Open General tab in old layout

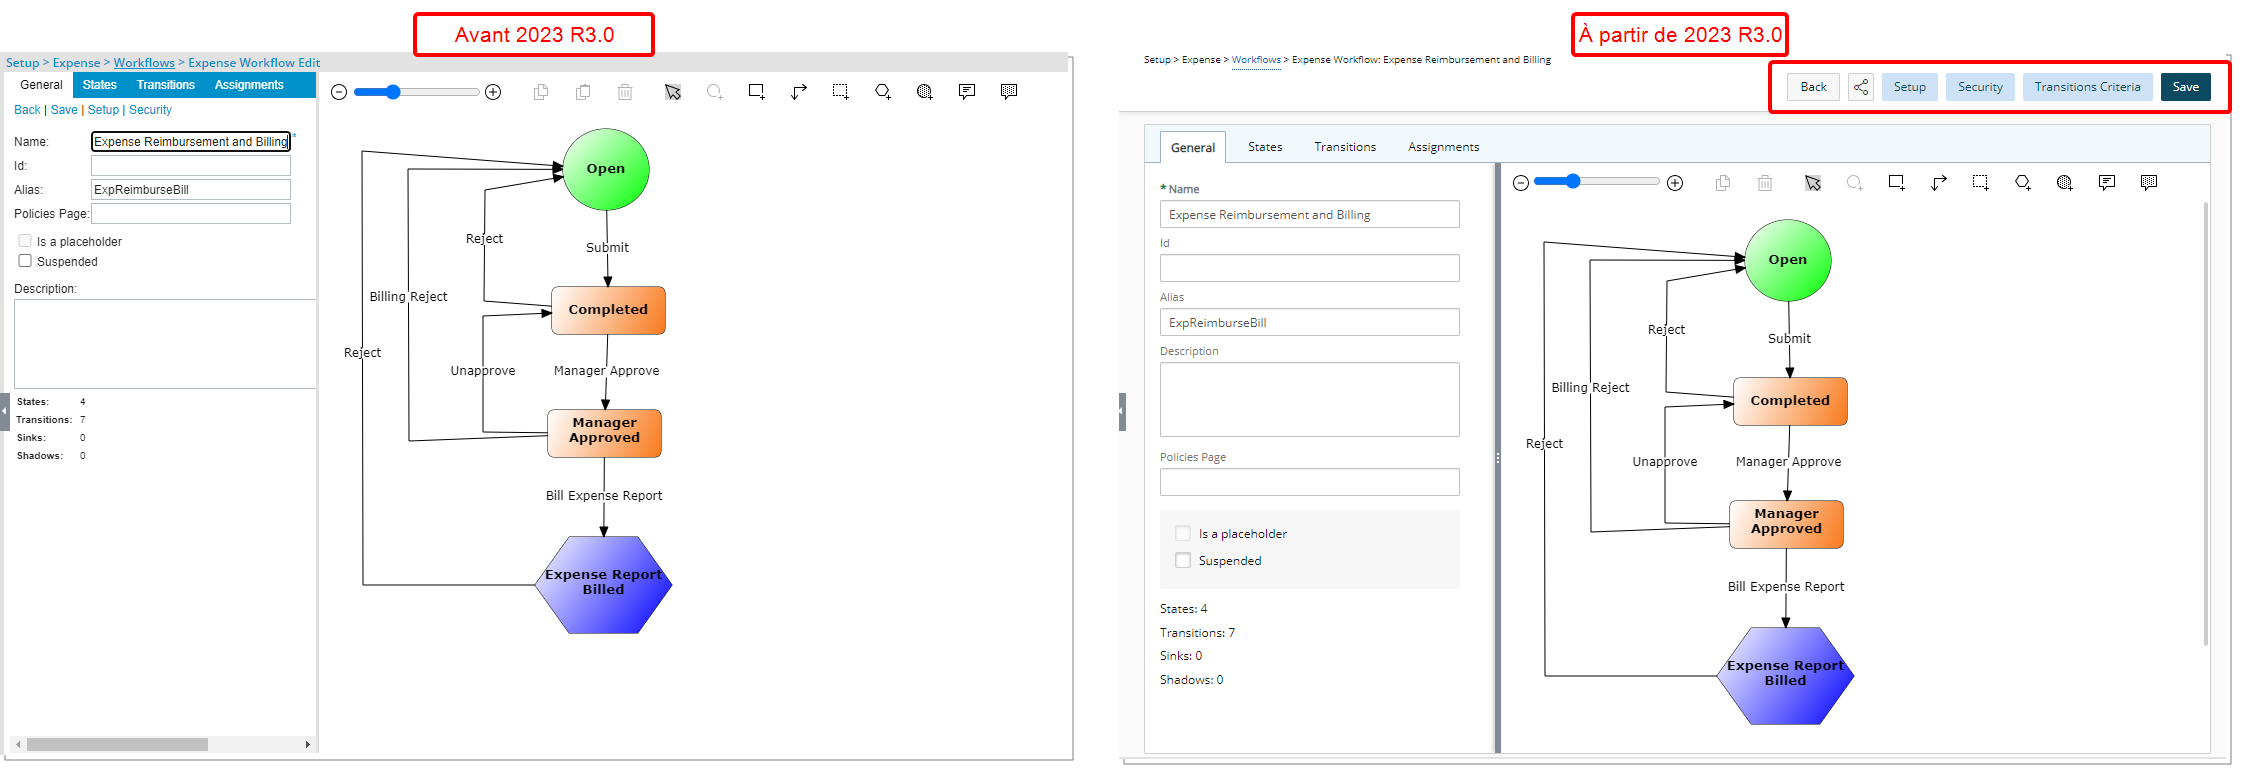pos(41,85)
